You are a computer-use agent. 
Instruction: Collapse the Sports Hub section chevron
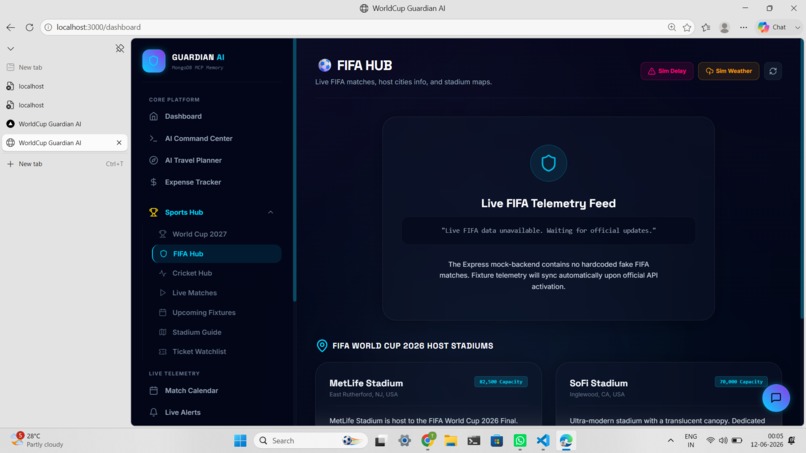click(270, 212)
